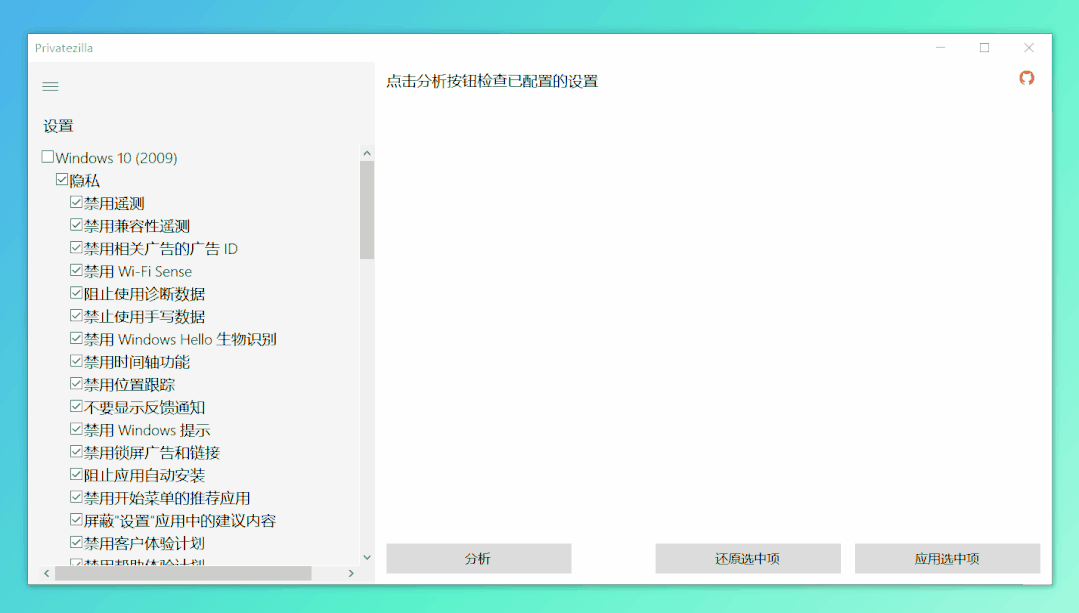1079x613 pixels.
Task: Select the 禁用位置跟踪 label text
Action: (x=129, y=385)
